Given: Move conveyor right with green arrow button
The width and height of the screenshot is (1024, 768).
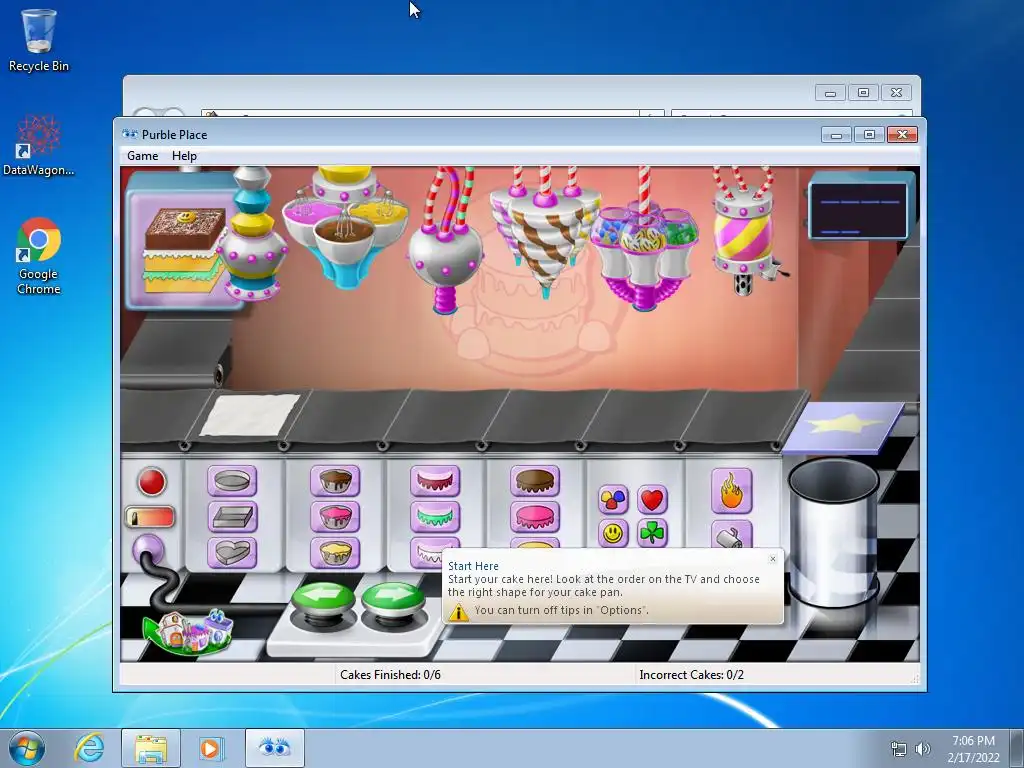Looking at the screenshot, I should pyautogui.click(x=393, y=599).
